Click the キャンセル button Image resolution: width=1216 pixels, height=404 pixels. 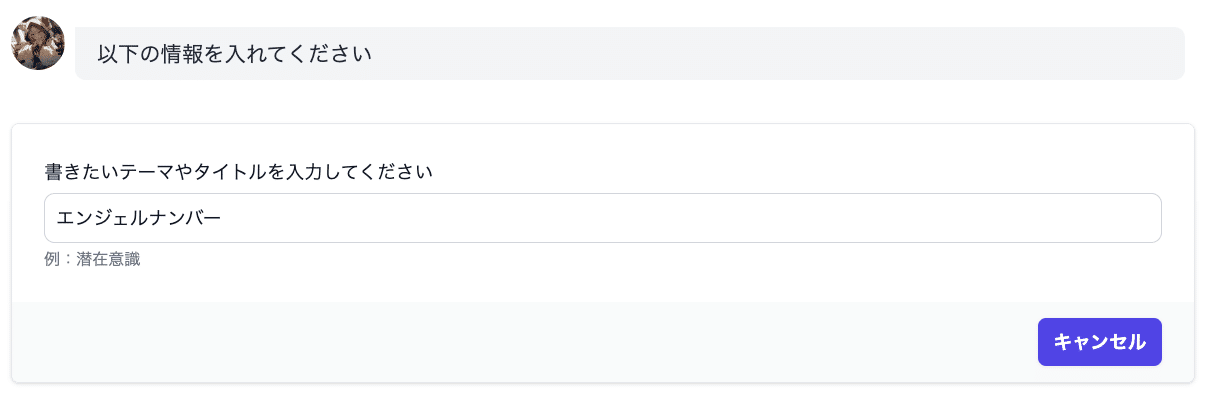pos(1099,342)
